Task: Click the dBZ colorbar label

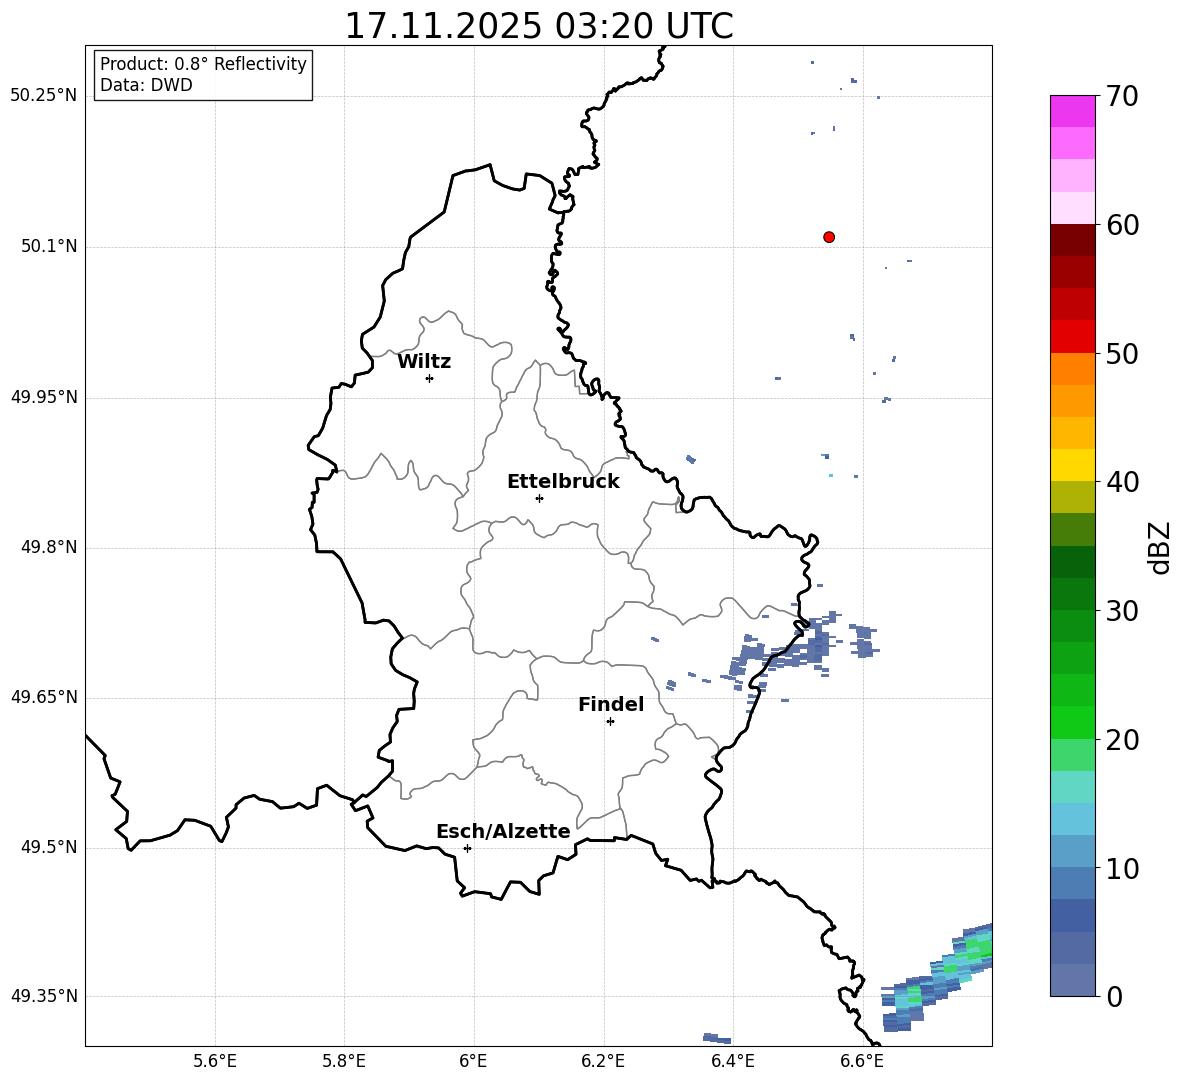Action: click(1159, 547)
